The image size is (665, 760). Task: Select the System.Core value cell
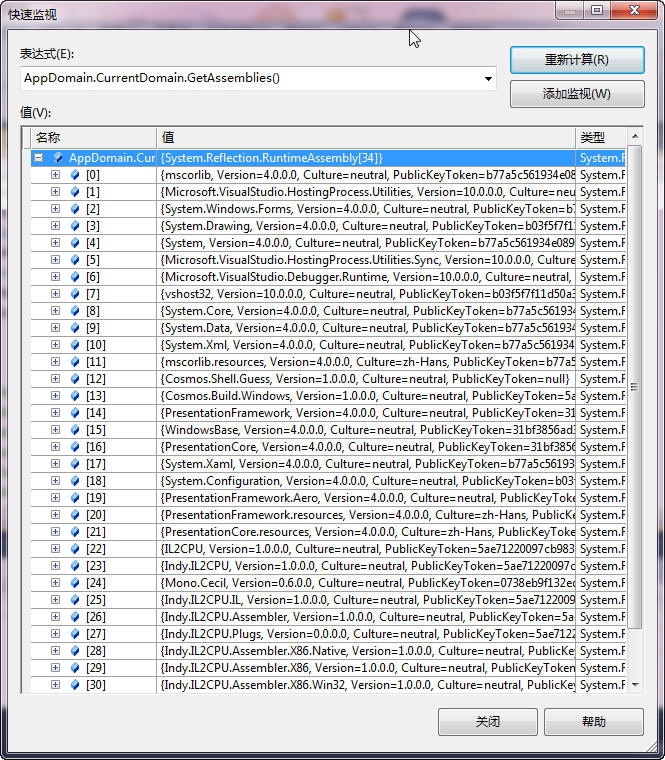click(366, 311)
